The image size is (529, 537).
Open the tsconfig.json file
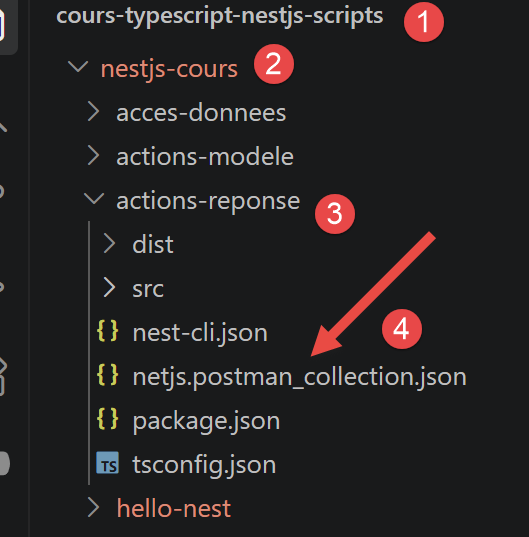pos(204,465)
